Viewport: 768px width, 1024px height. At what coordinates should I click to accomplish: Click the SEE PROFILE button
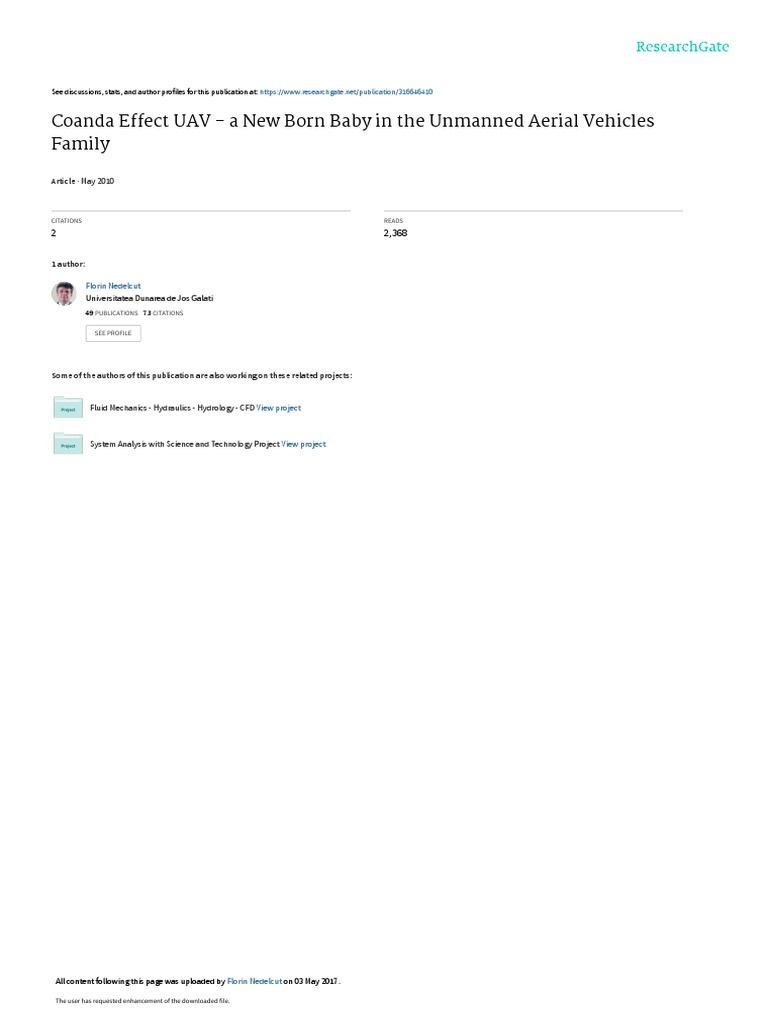(113, 333)
